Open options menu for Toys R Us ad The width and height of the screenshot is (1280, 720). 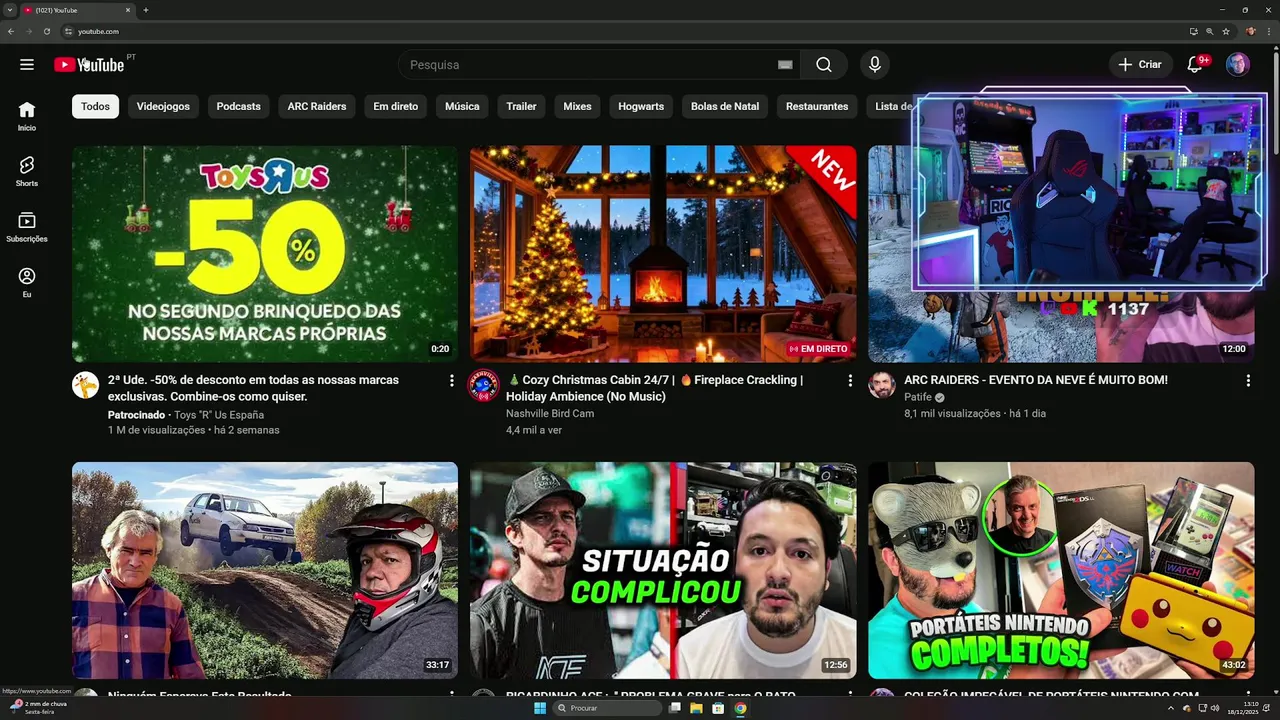click(451, 380)
